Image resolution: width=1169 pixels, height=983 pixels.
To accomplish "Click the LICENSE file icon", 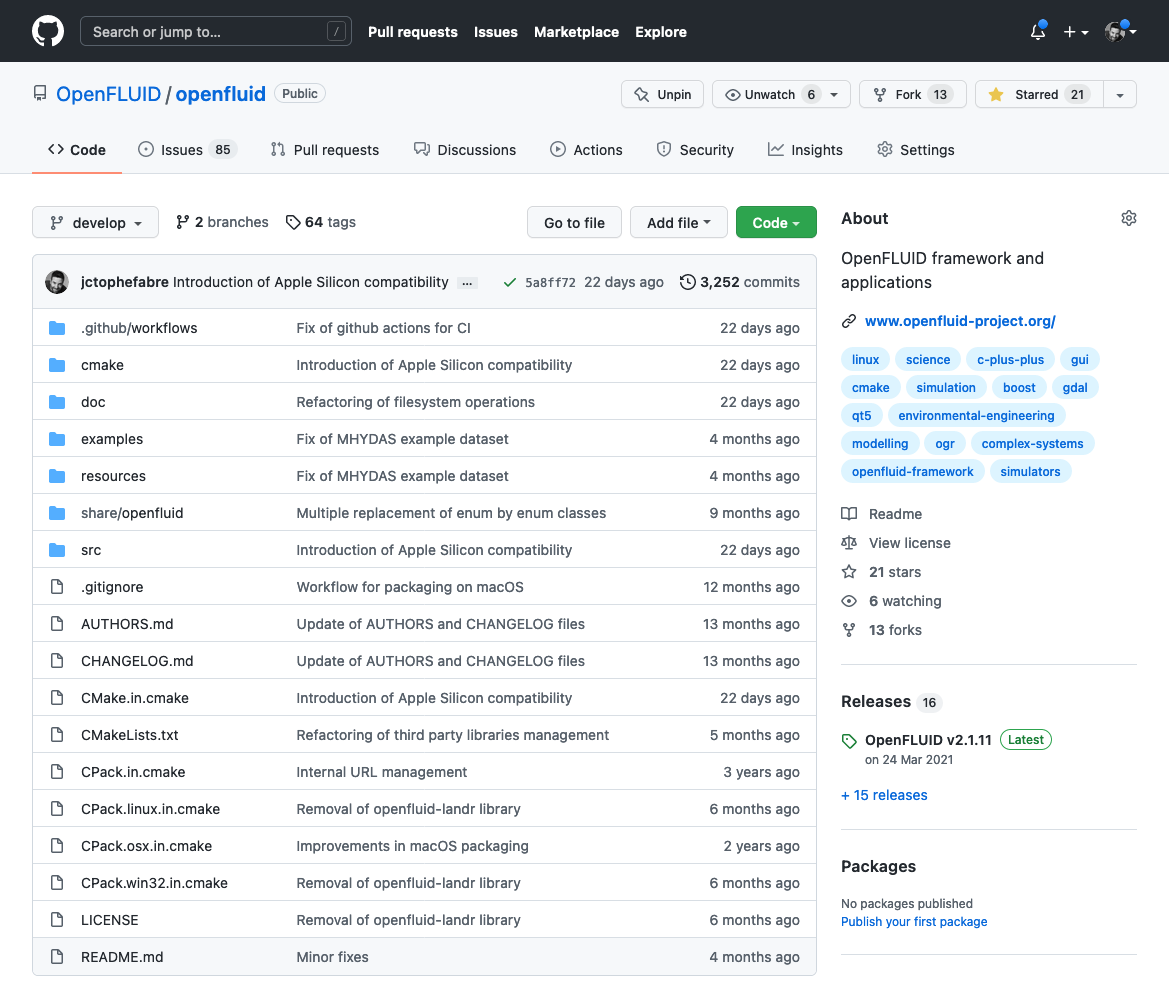I will [x=57, y=920].
